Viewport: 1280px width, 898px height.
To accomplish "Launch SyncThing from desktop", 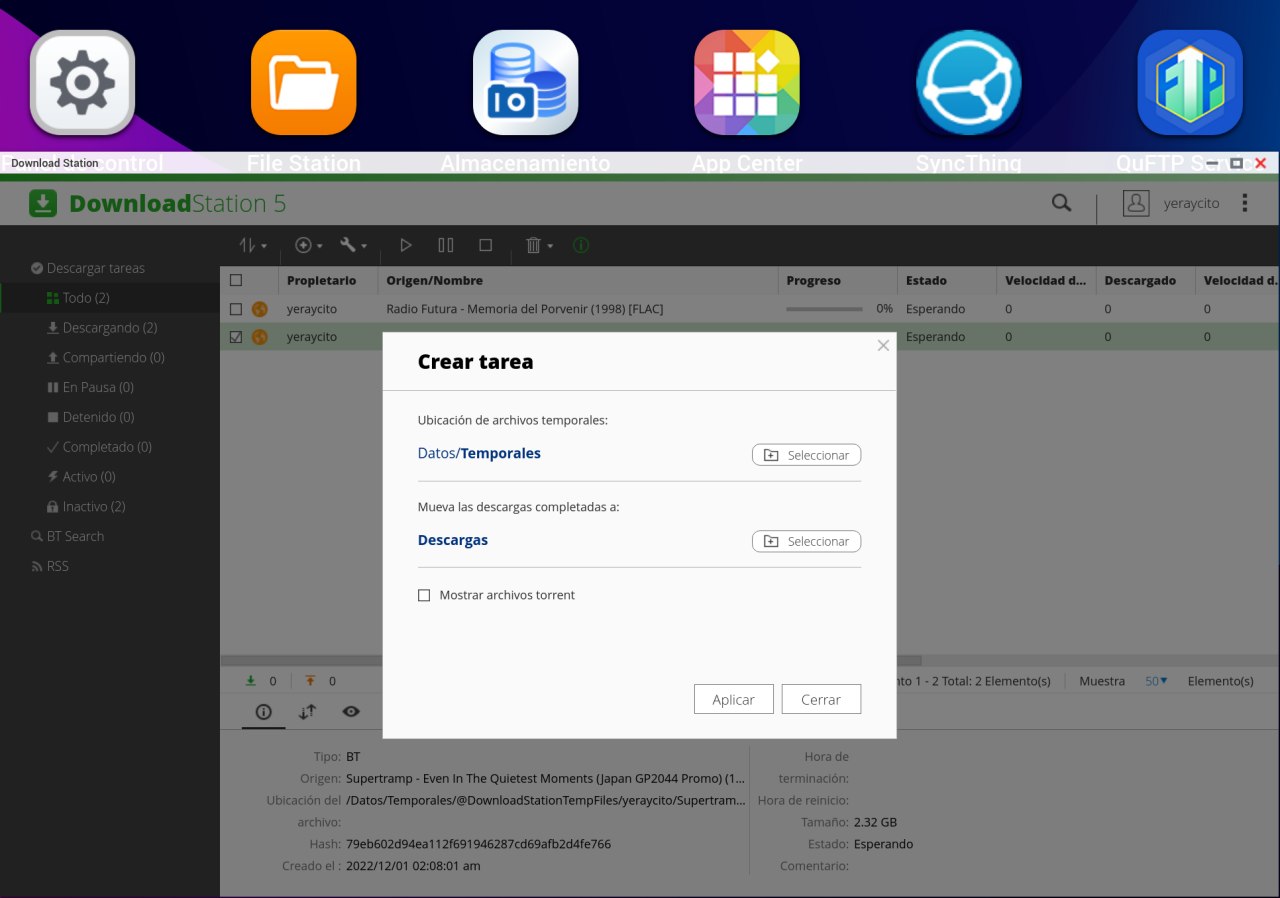I will click(x=968, y=83).
